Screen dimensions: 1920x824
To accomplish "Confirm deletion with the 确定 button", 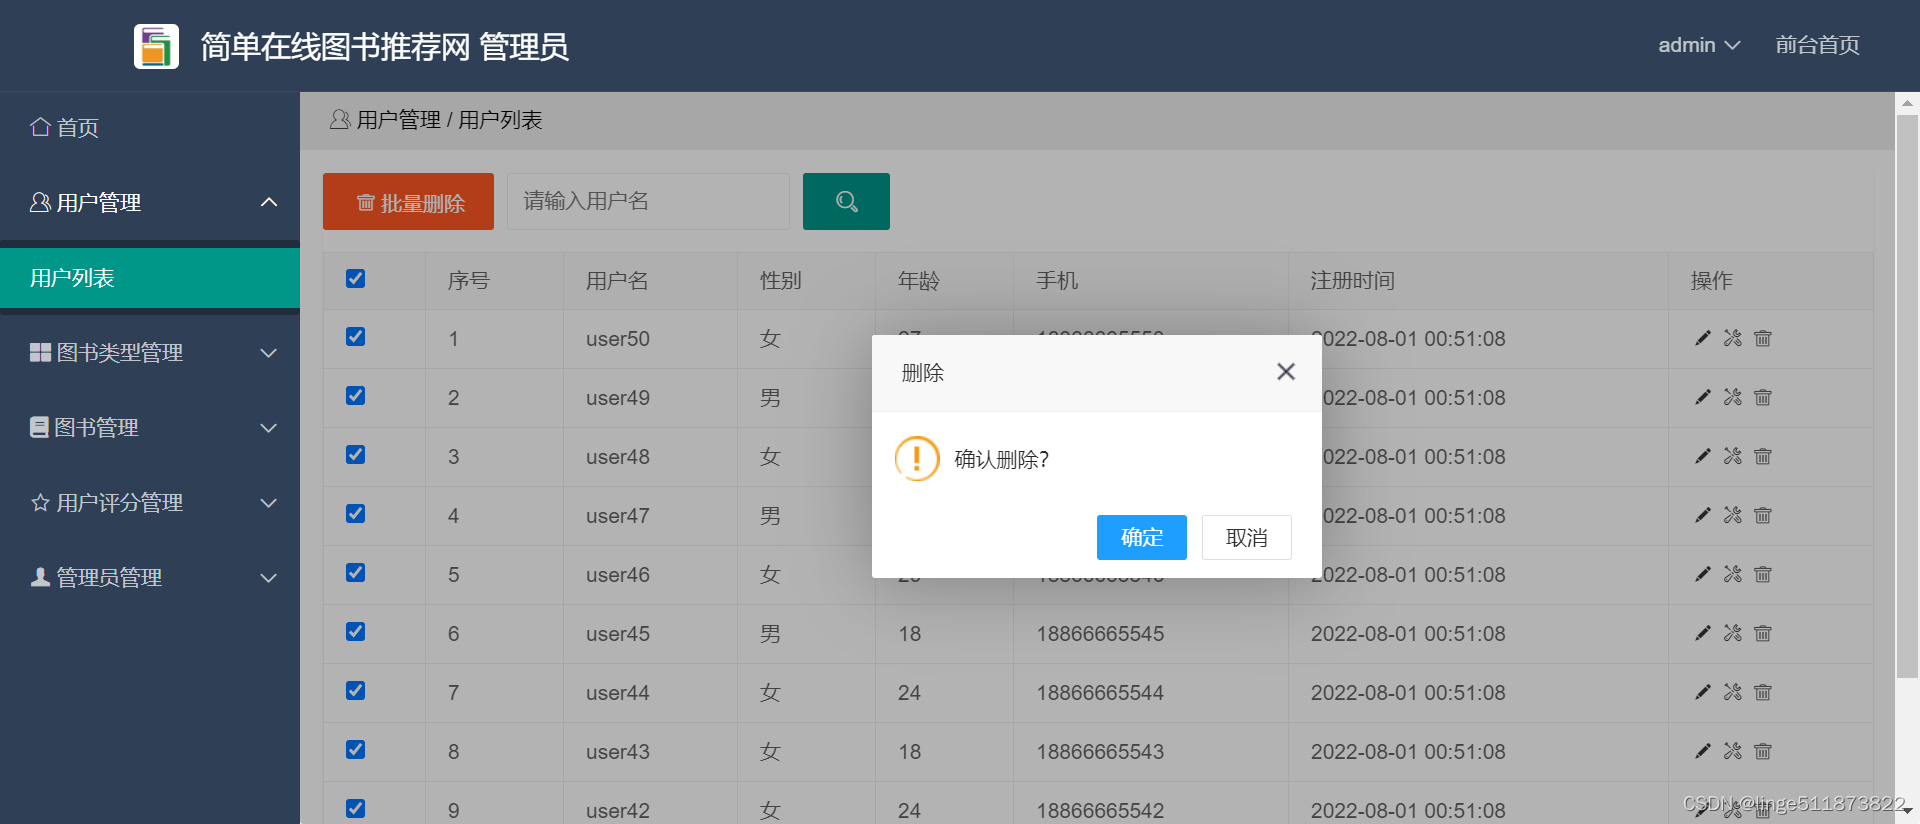I will point(1142,537).
